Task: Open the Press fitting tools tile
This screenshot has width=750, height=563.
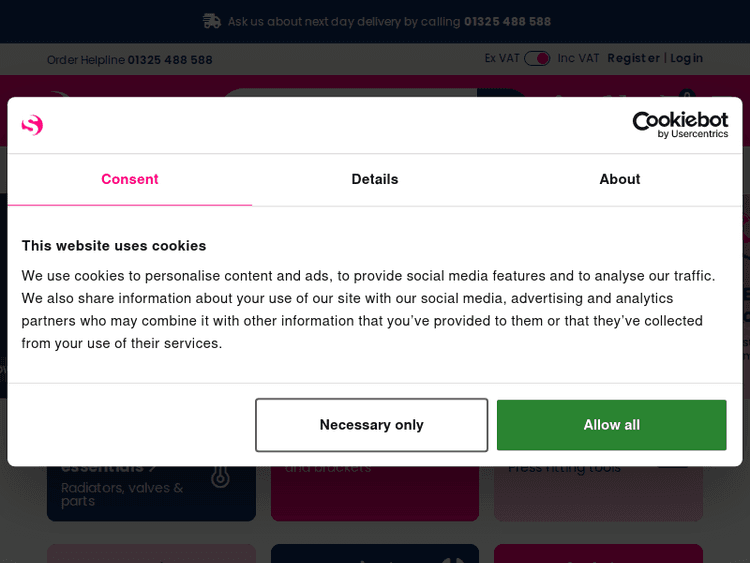Action: pyautogui.click(x=598, y=494)
